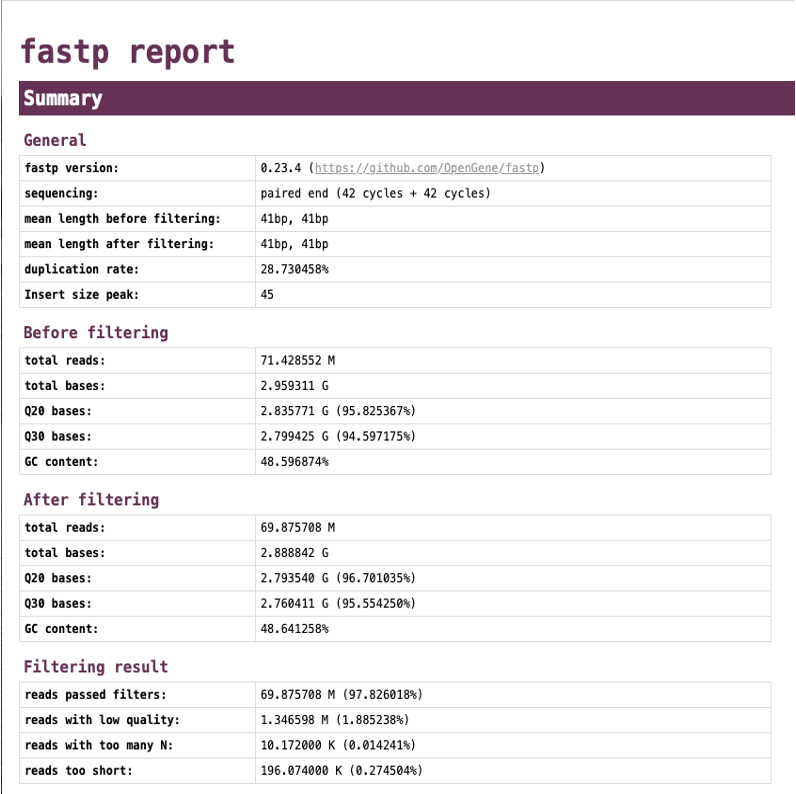
Task: Click total reads 69.875708 M after filtering
Action: (297, 527)
